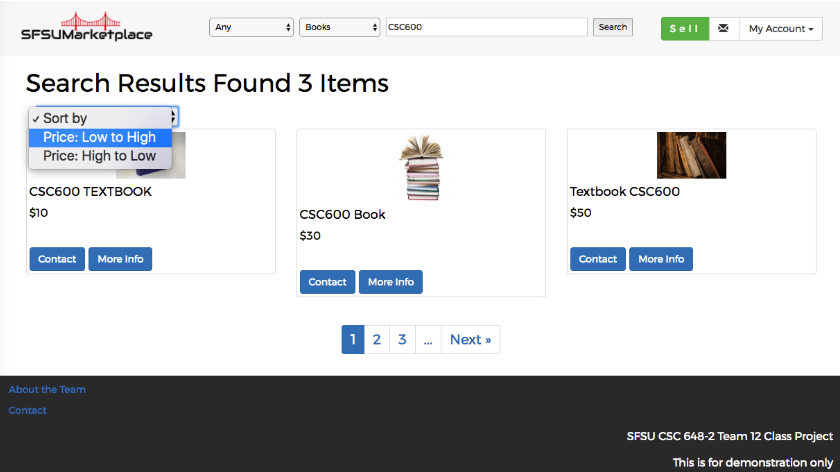Screen dimensions: 840x472
Task: Click the Next » pagination link
Action: click(470, 340)
